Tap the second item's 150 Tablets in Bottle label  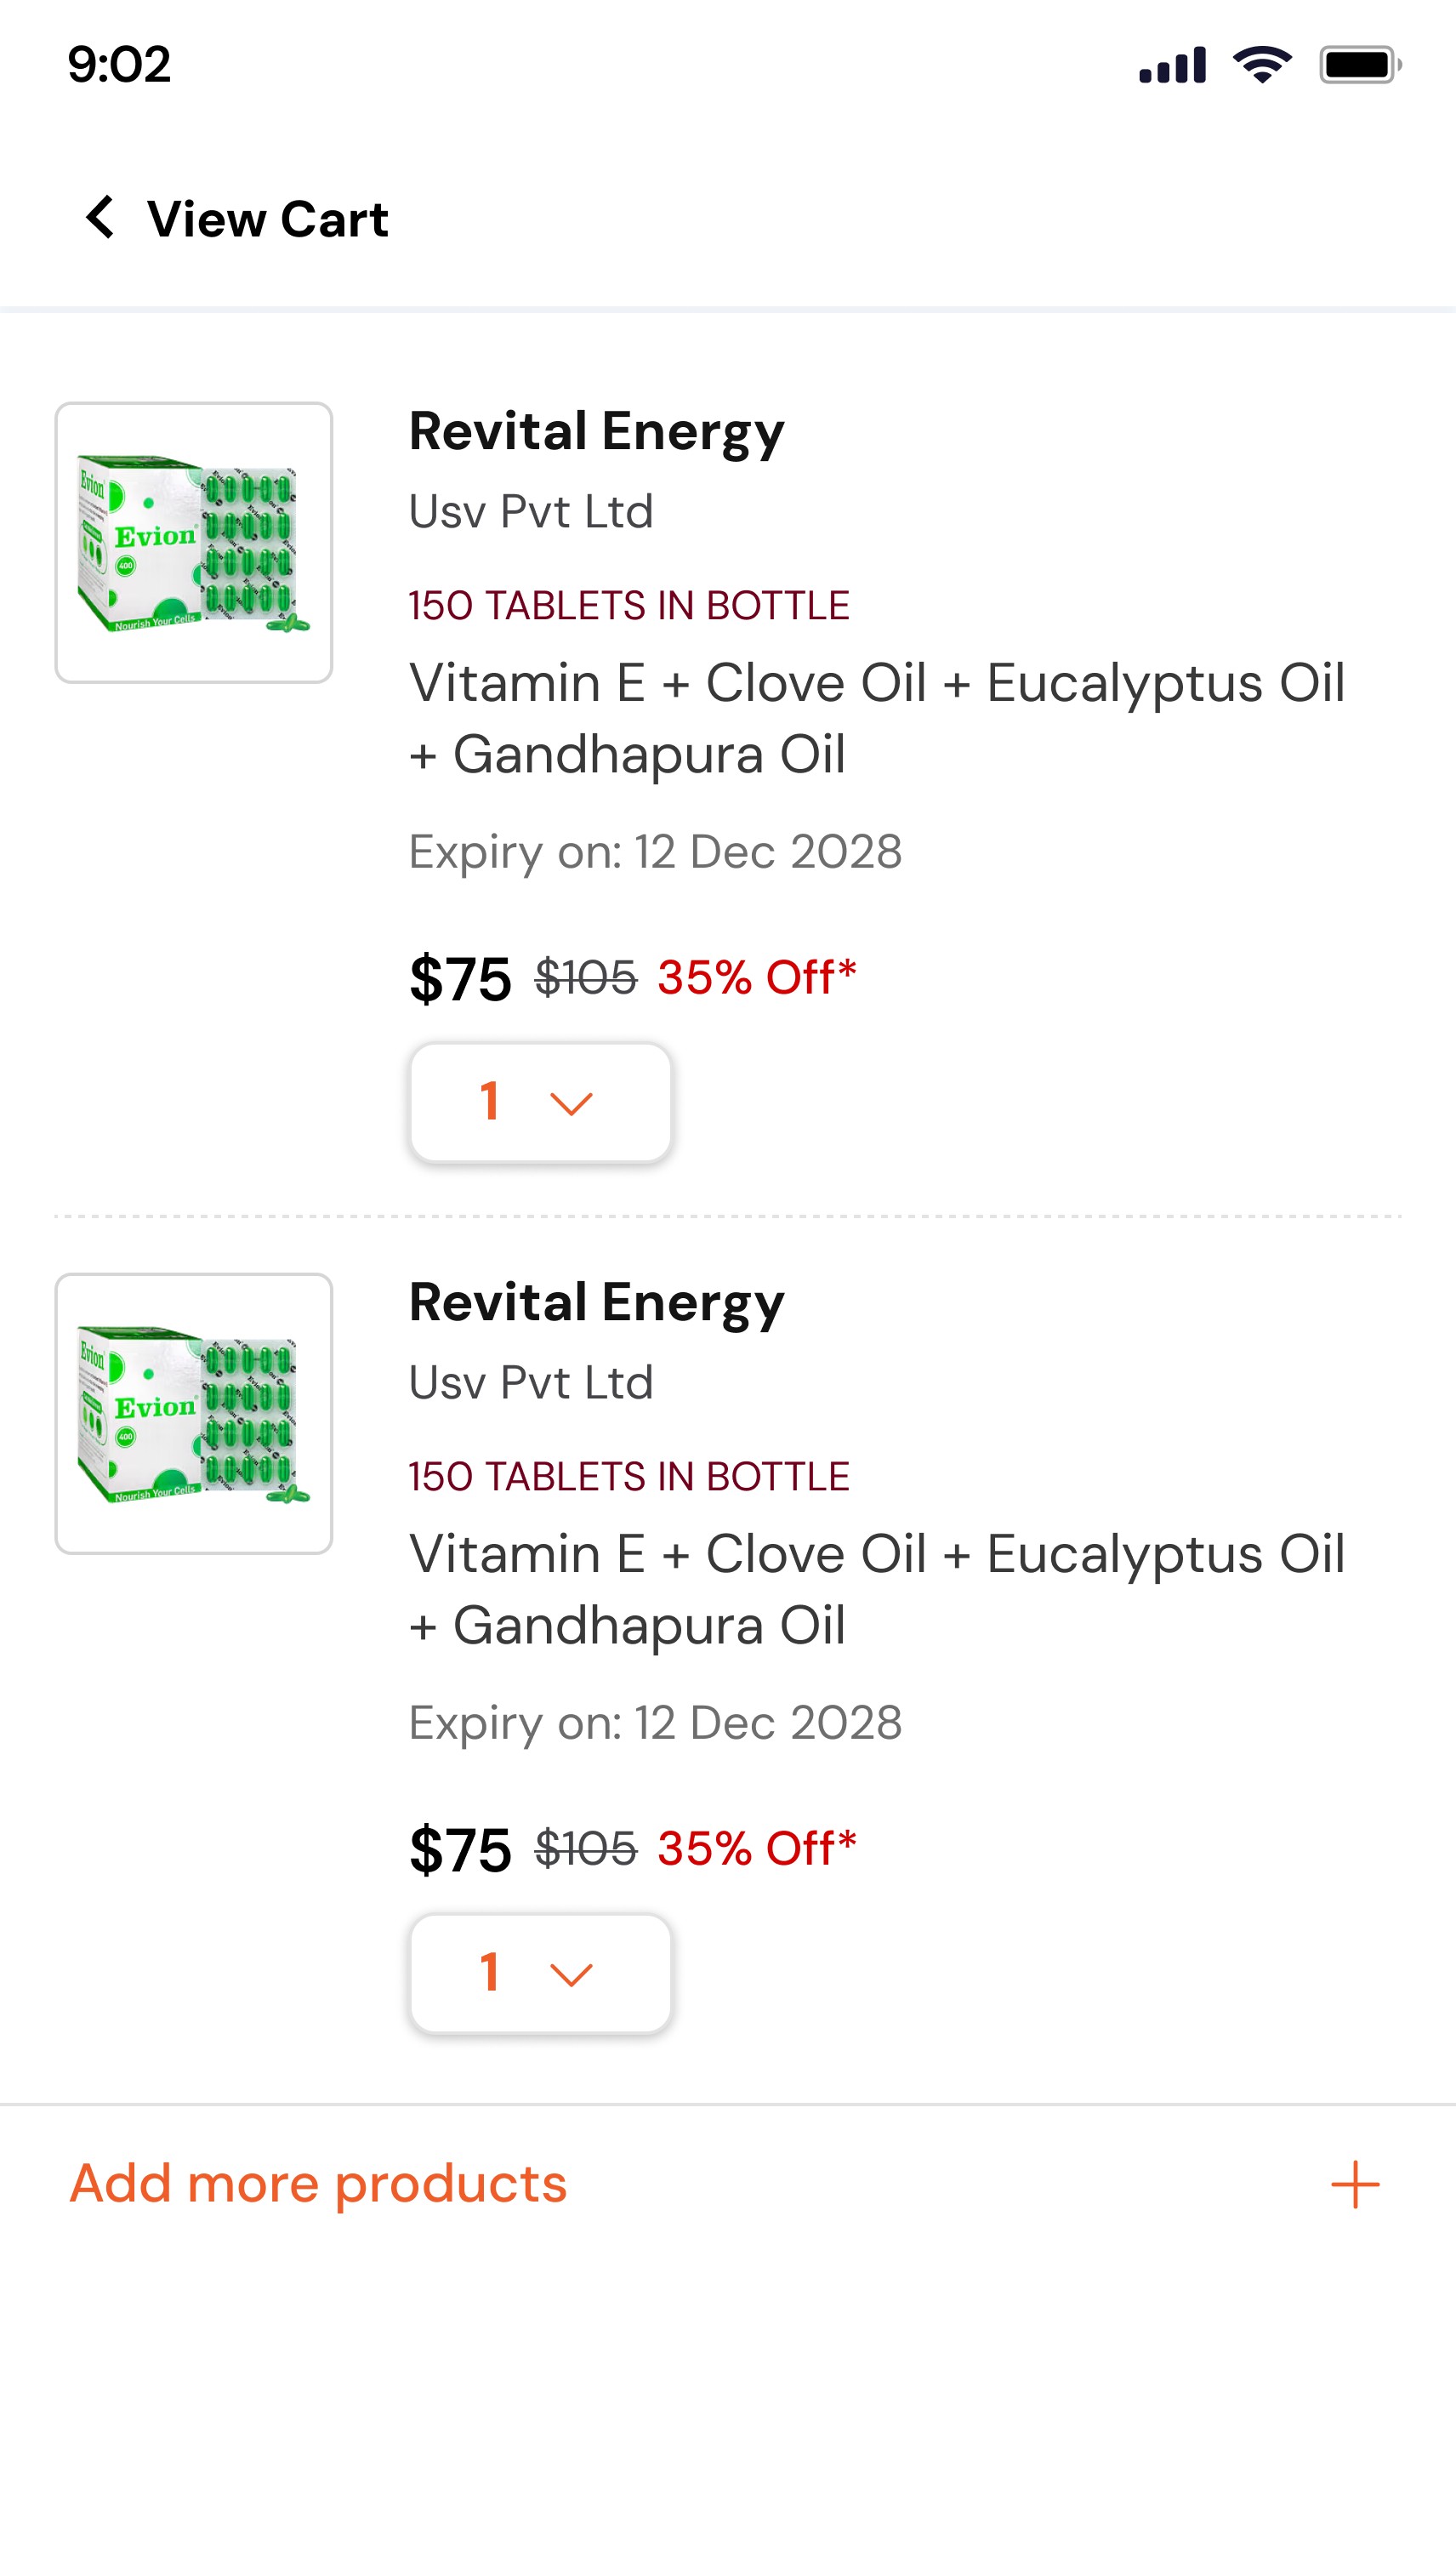pyautogui.click(x=629, y=1477)
